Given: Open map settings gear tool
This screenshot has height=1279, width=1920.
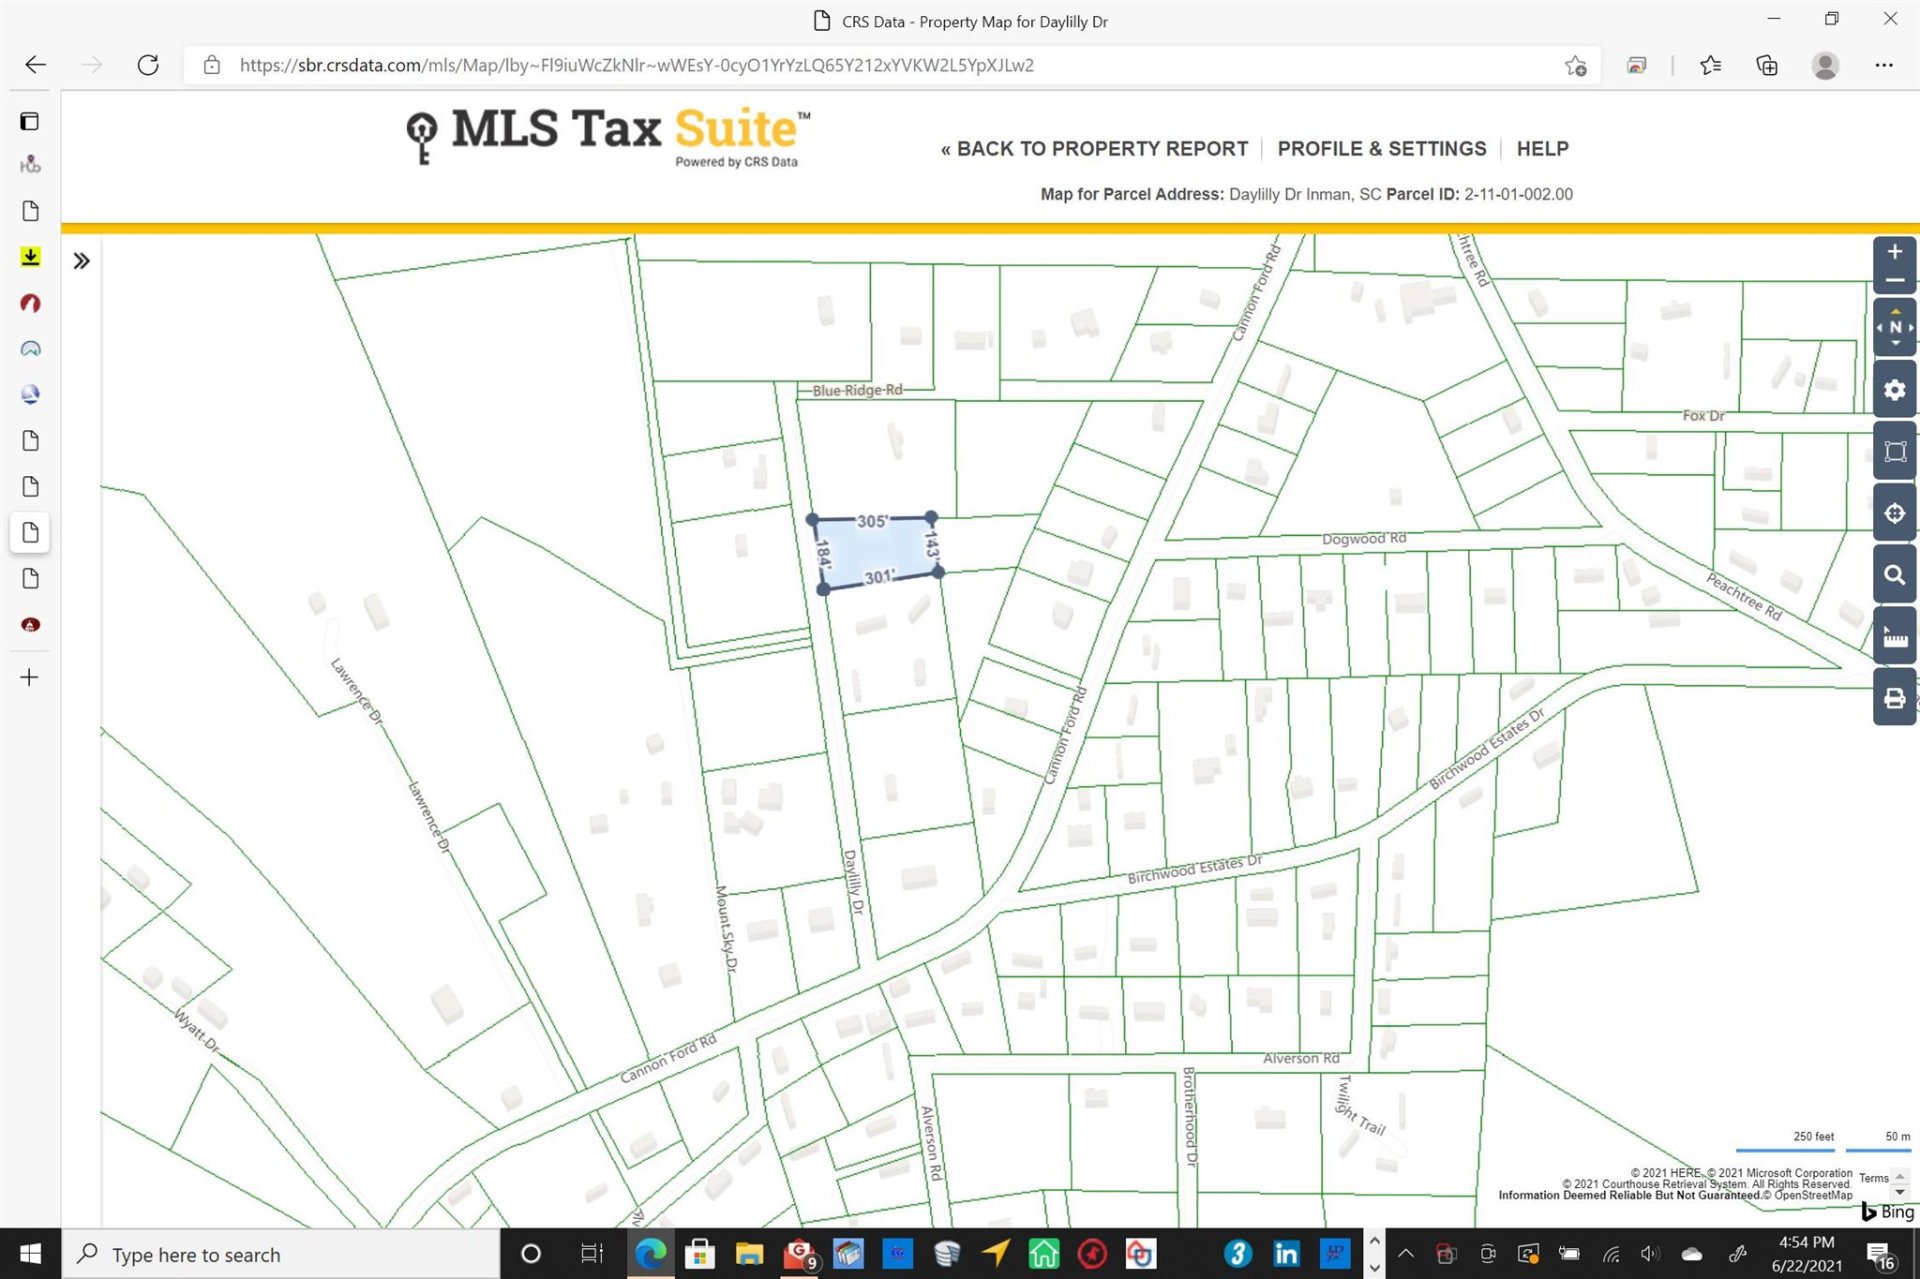Looking at the screenshot, I should pyautogui.click(x=1894, y=390).
